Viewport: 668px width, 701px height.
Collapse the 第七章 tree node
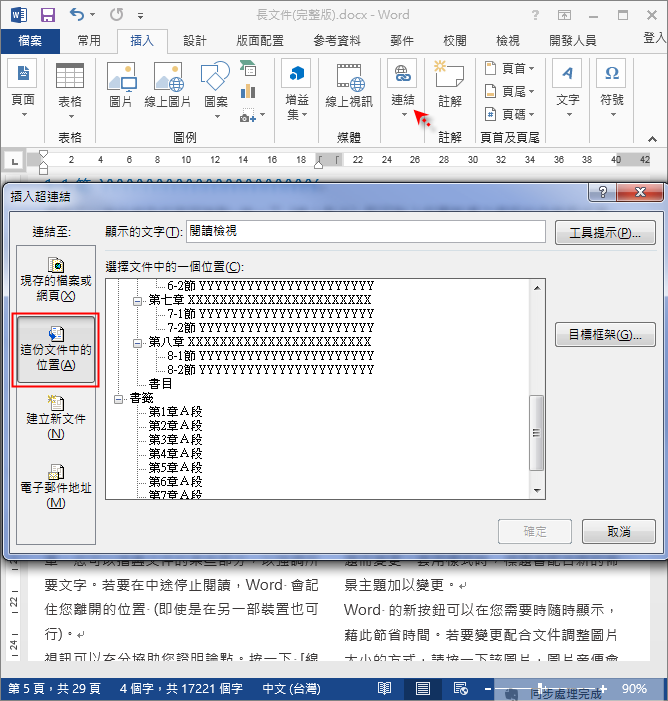pyautogui.click(x=137, y=301)
